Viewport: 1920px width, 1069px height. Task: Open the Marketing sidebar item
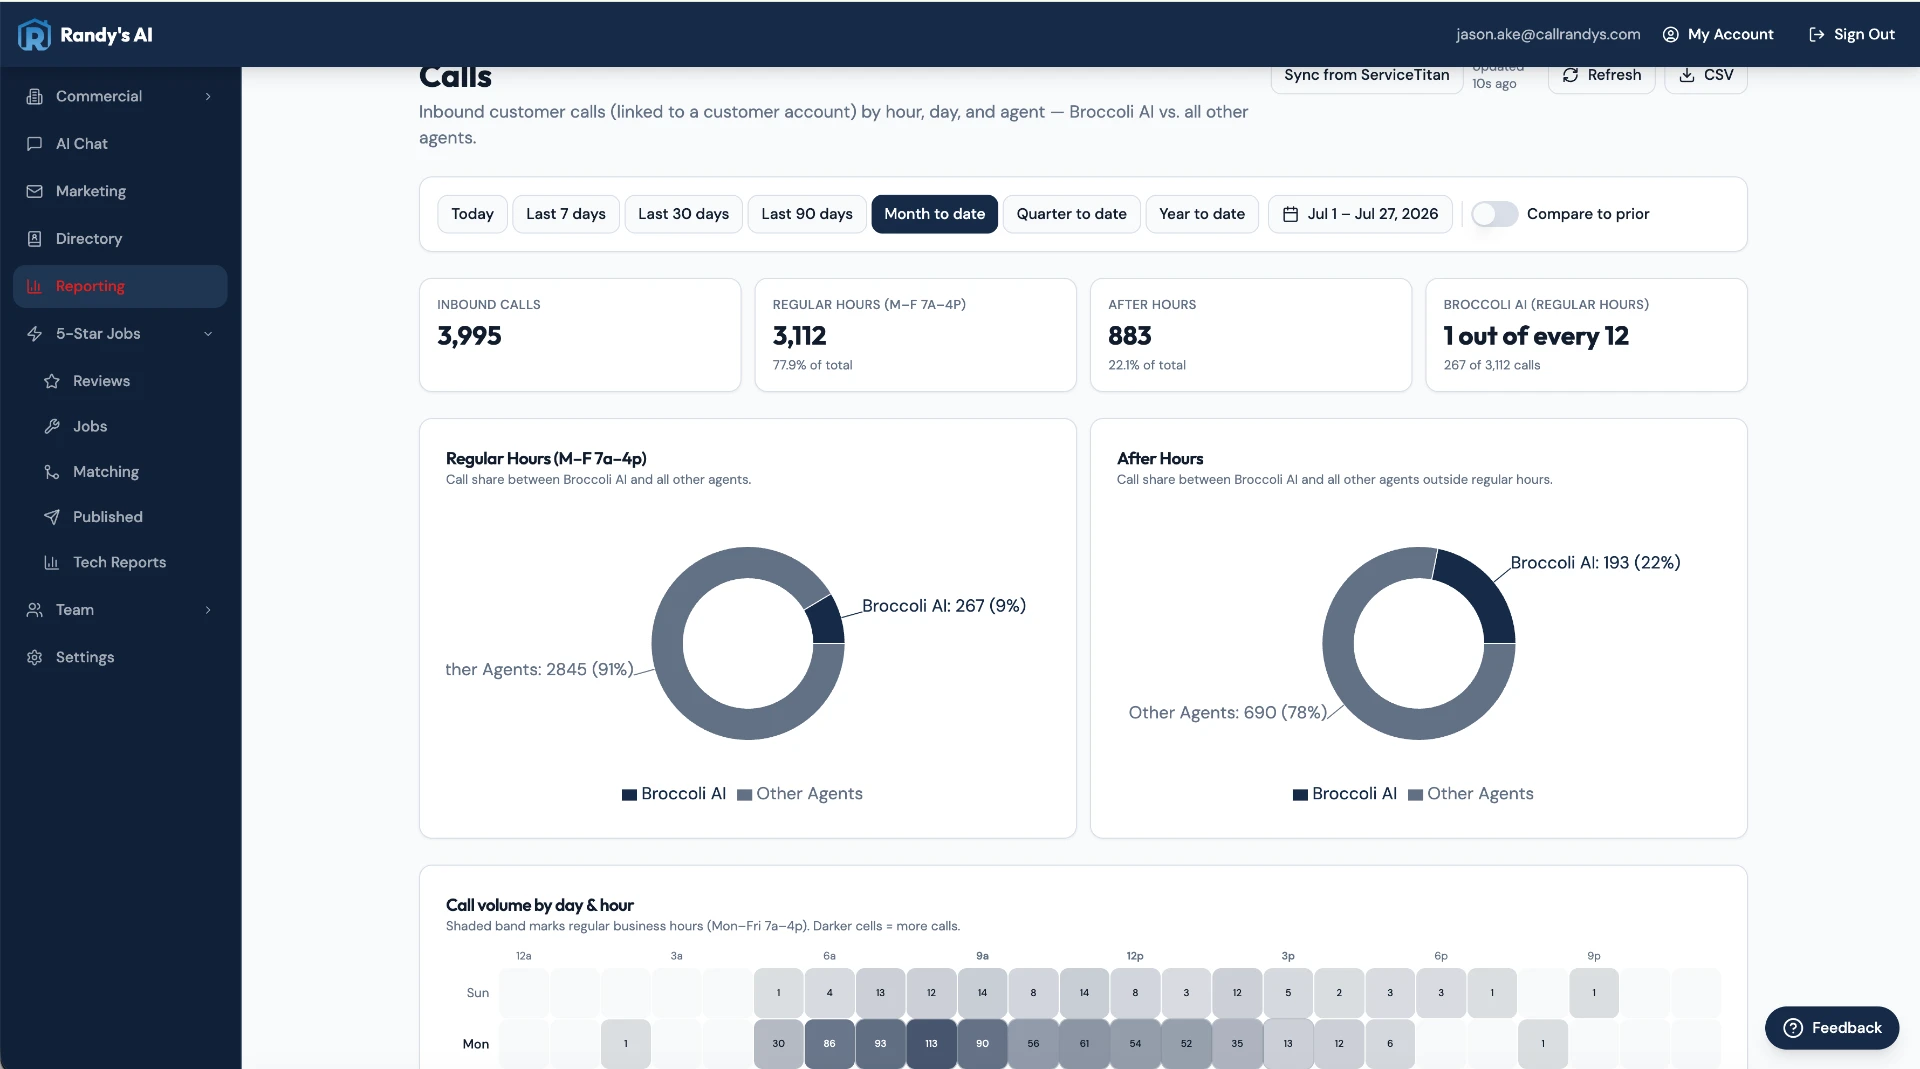pyautogui.click(x=120, y=191)
